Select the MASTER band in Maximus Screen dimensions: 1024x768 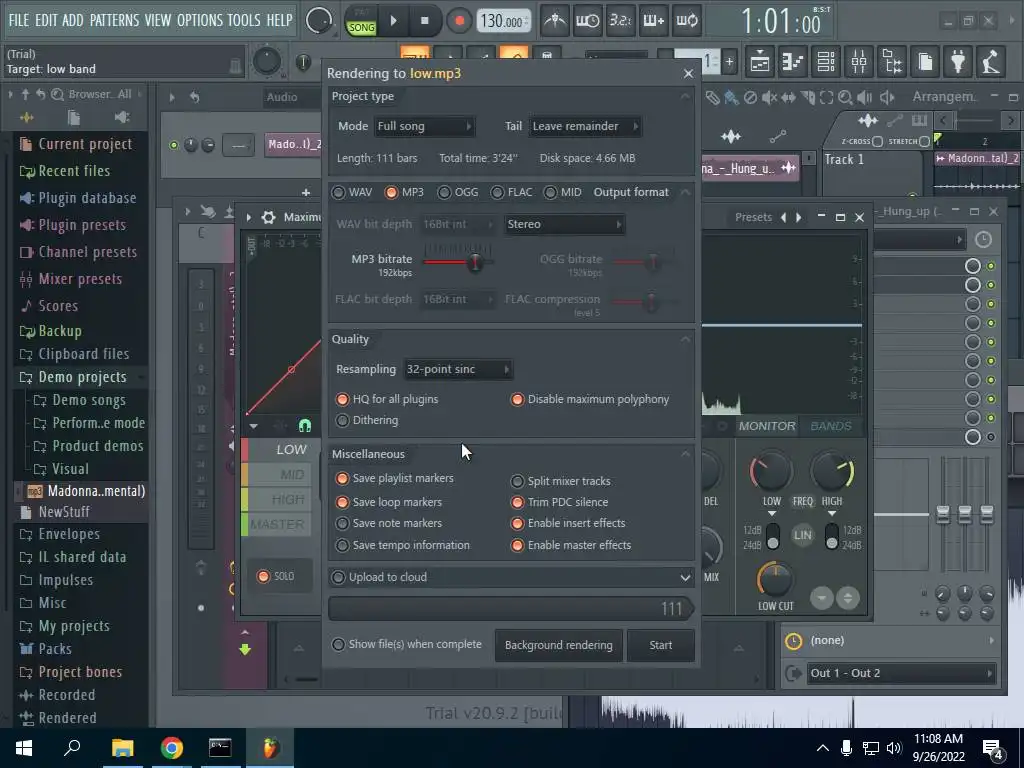pos(276,524)
